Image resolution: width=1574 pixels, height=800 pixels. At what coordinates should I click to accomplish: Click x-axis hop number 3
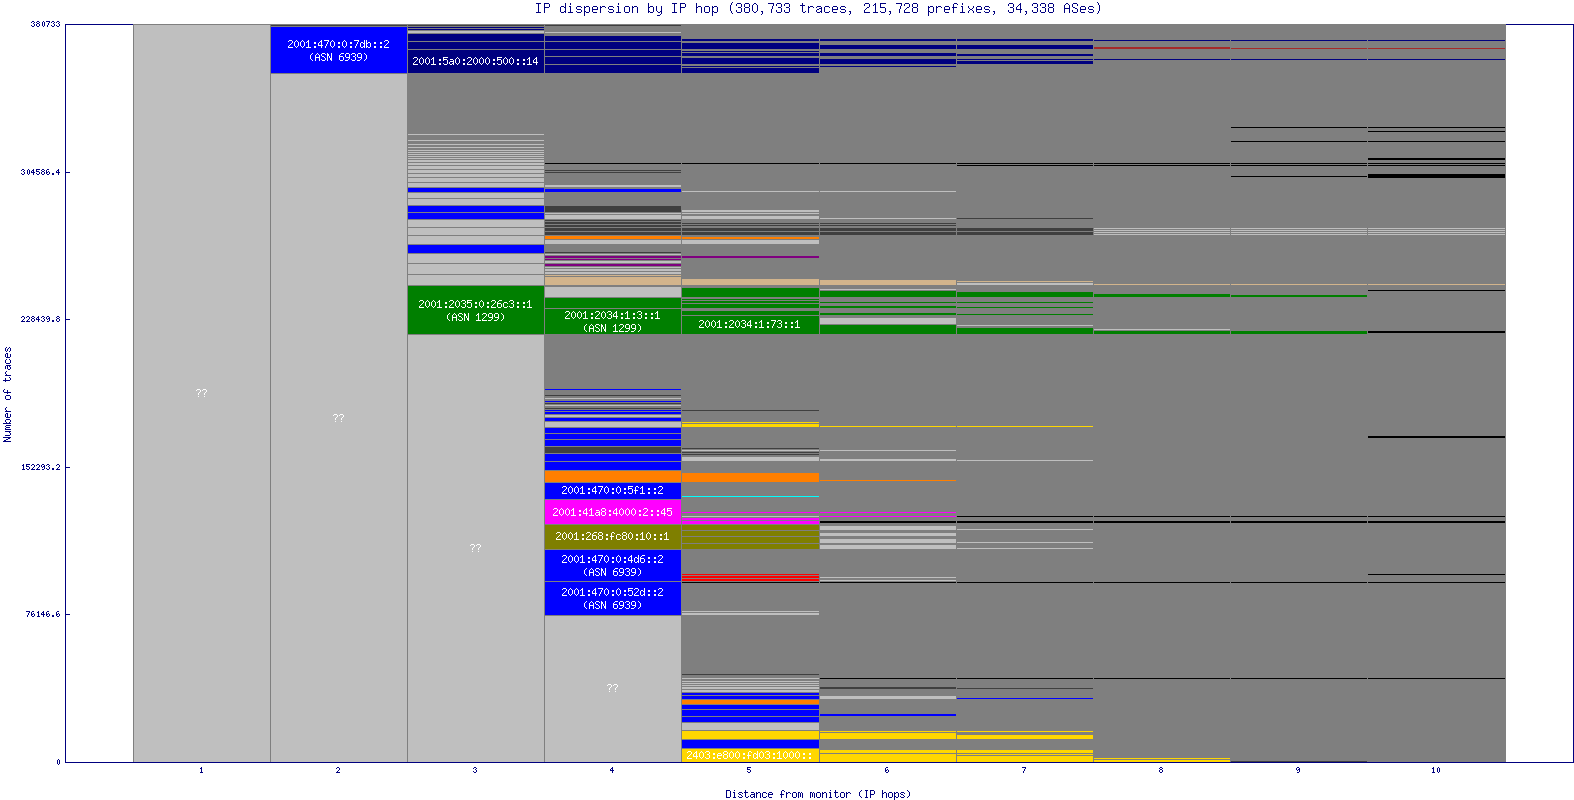pyautogui.click(x=475, y=770)
